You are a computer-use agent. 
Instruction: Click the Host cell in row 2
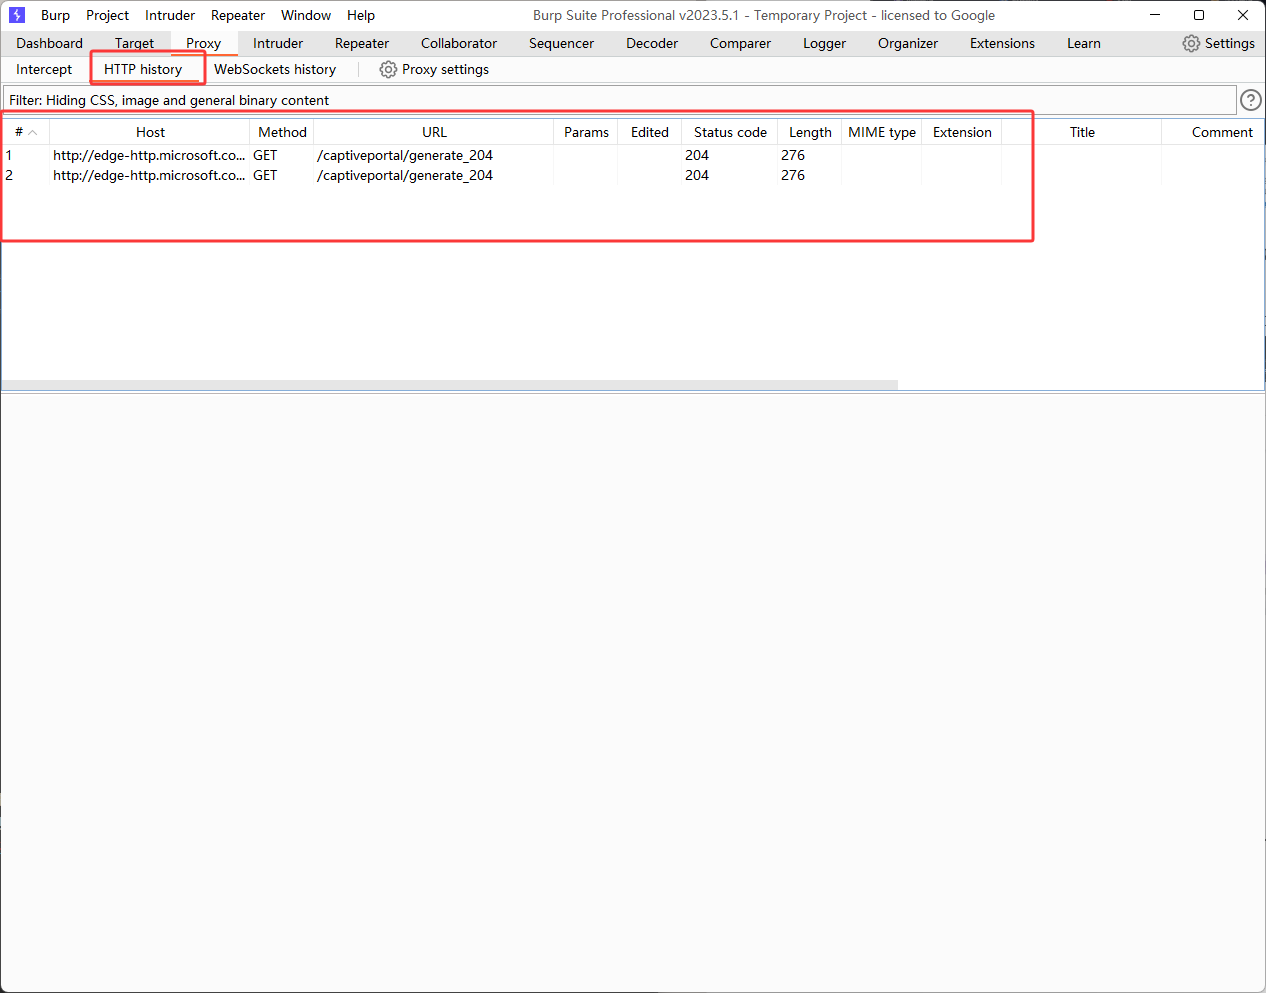pyautogui.click(x=149, y=175)
